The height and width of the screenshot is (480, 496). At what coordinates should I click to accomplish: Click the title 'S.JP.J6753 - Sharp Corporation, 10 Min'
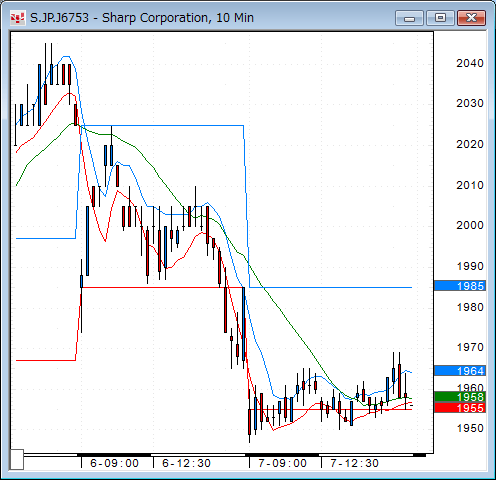point(142,18)
